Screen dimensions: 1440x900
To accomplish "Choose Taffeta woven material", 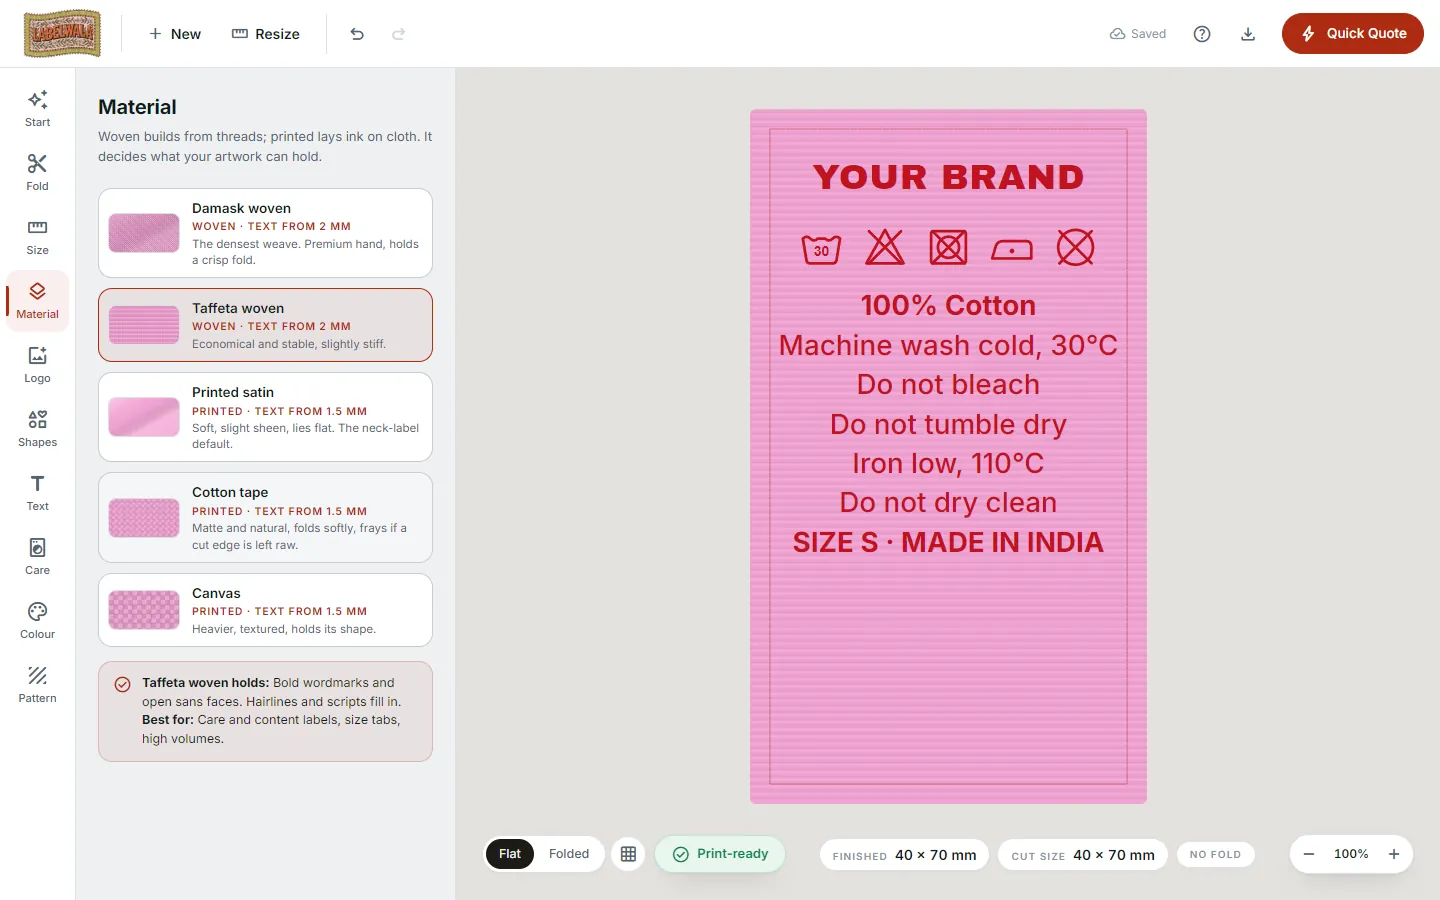I will click(x=265, y=325).
